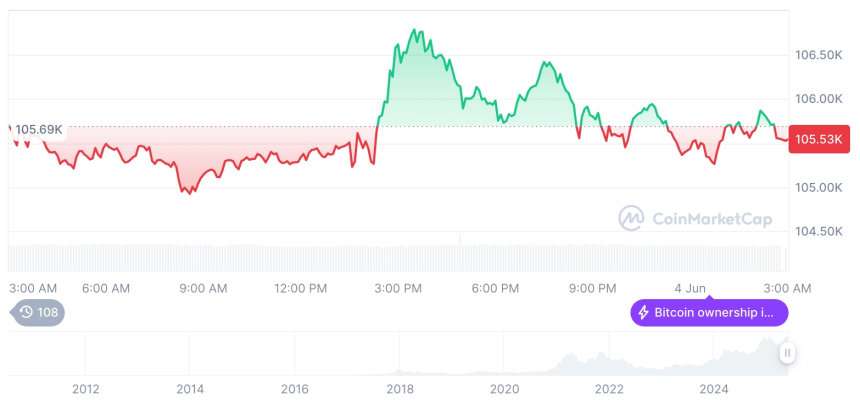Click the CoinMarketCap logo watermark icon
The height and width of the screenshot is (401, 860).
click(630, 217)
